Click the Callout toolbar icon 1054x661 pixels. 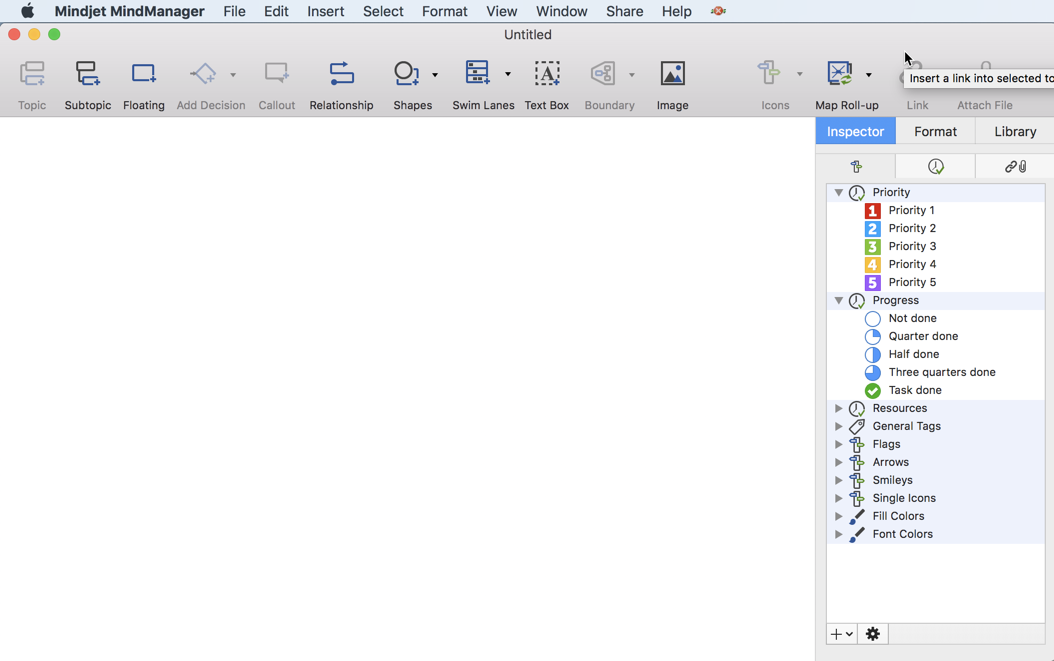pyautogui.click(x=276, y=74)
